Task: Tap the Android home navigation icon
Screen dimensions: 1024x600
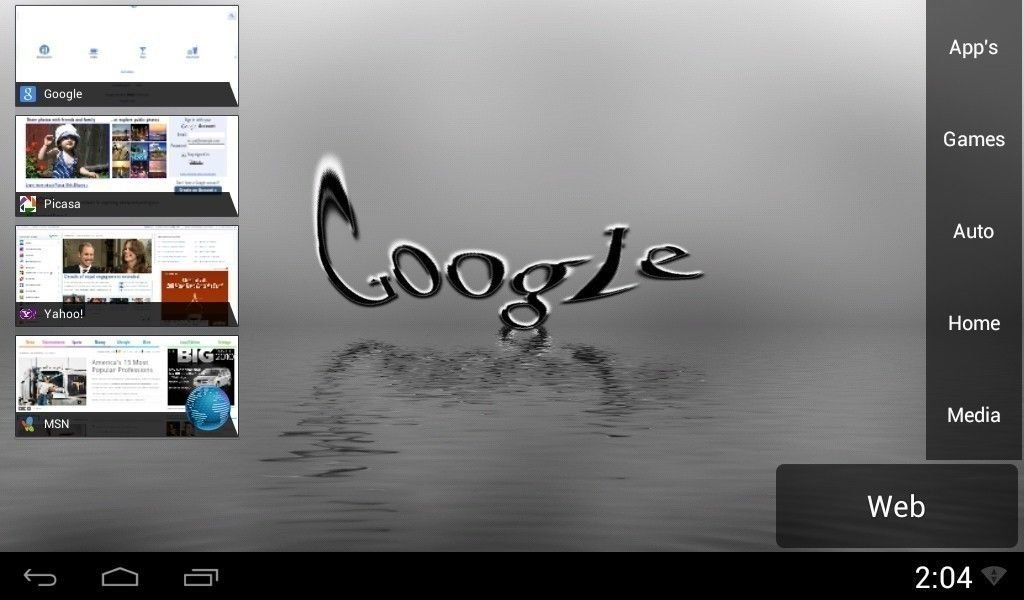Action: [x=120, y=577]
